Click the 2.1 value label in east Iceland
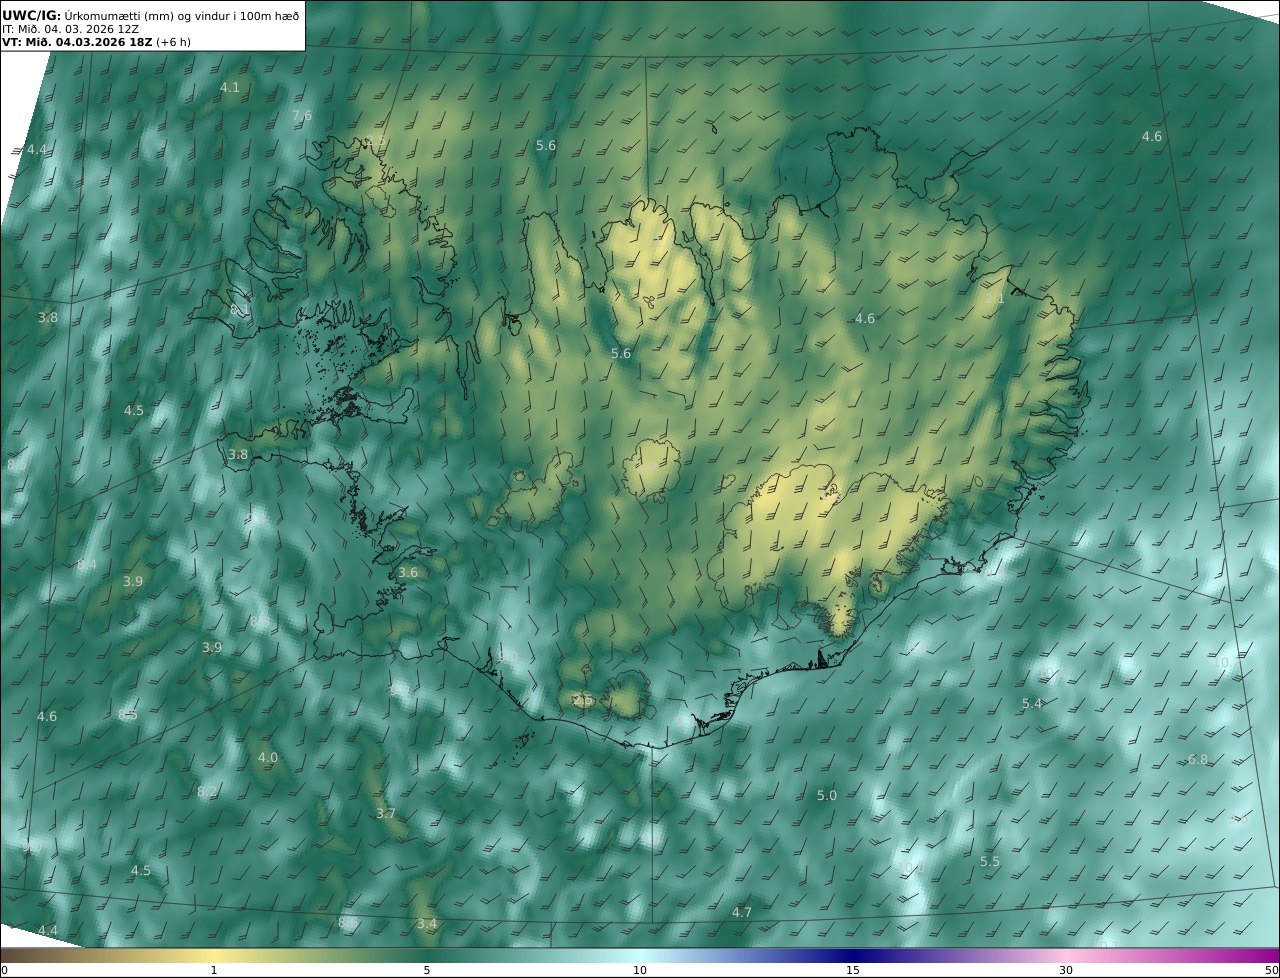The image size is (1280, 978). 995,299
